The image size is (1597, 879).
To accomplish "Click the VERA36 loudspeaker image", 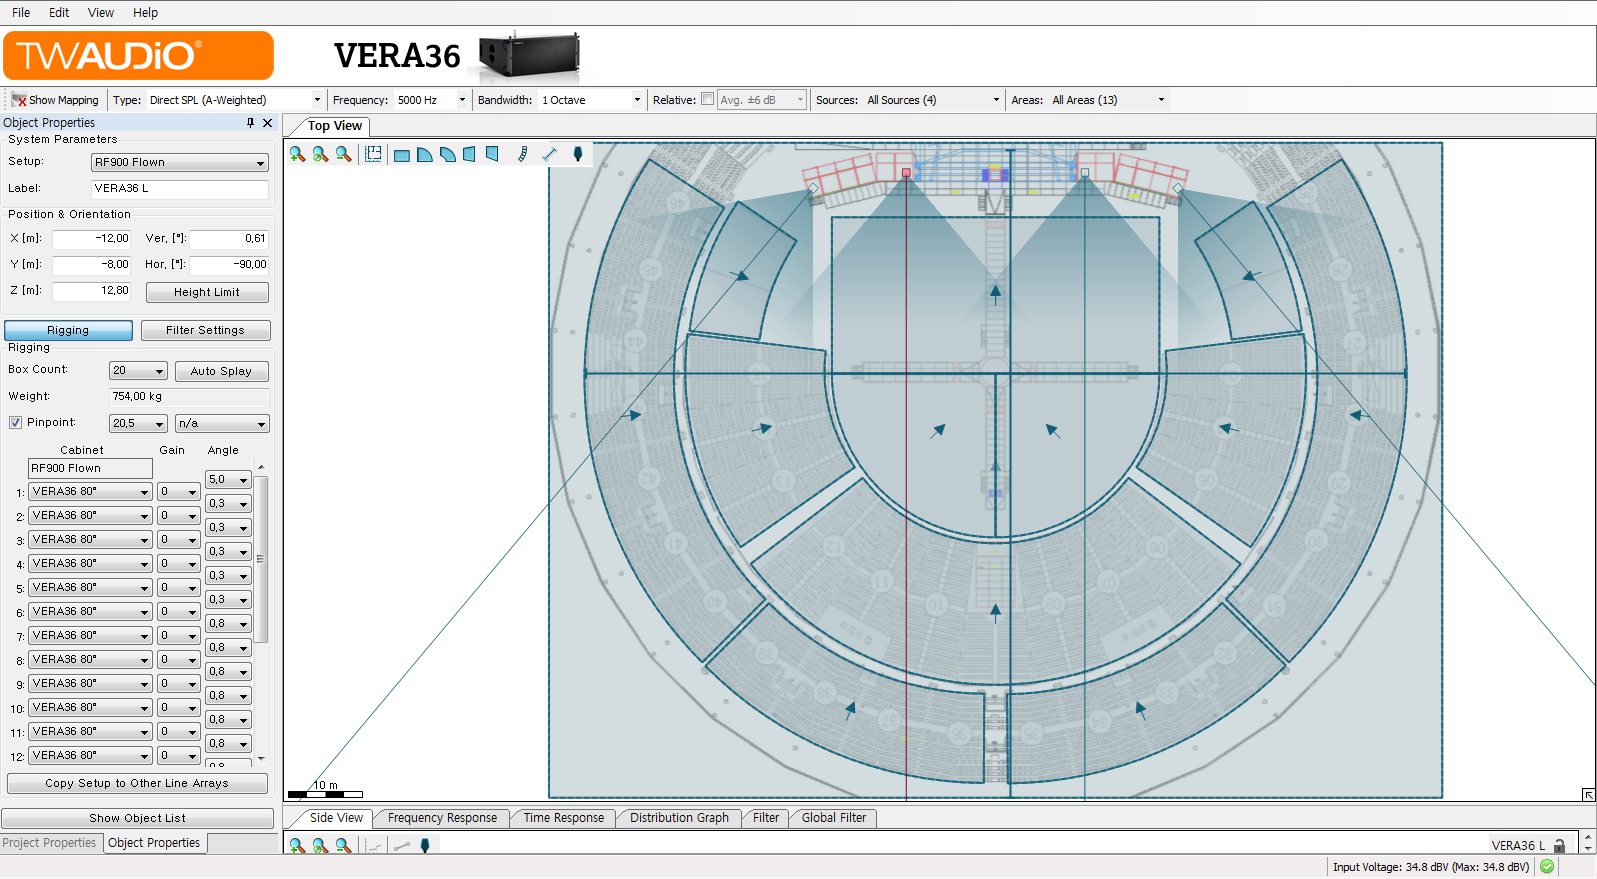I will (x=528, y=56).
